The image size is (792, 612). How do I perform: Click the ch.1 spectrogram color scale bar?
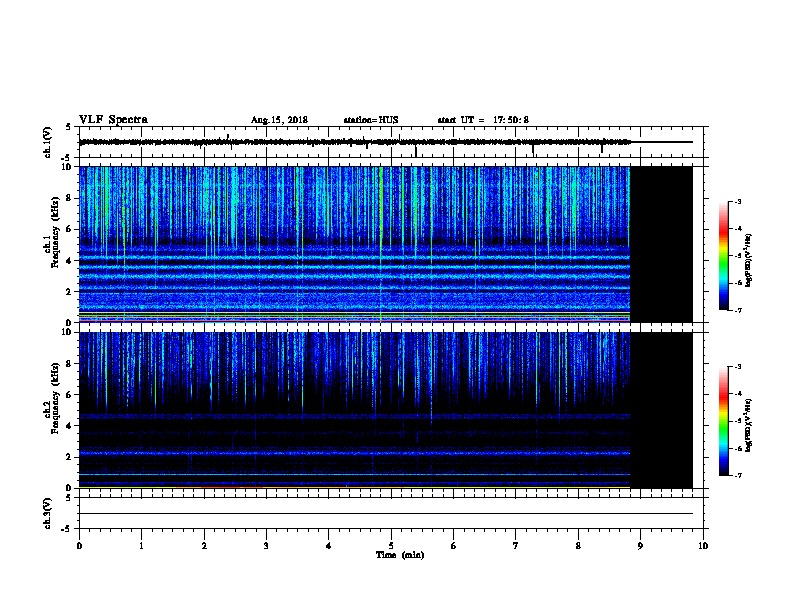[724, 256]
